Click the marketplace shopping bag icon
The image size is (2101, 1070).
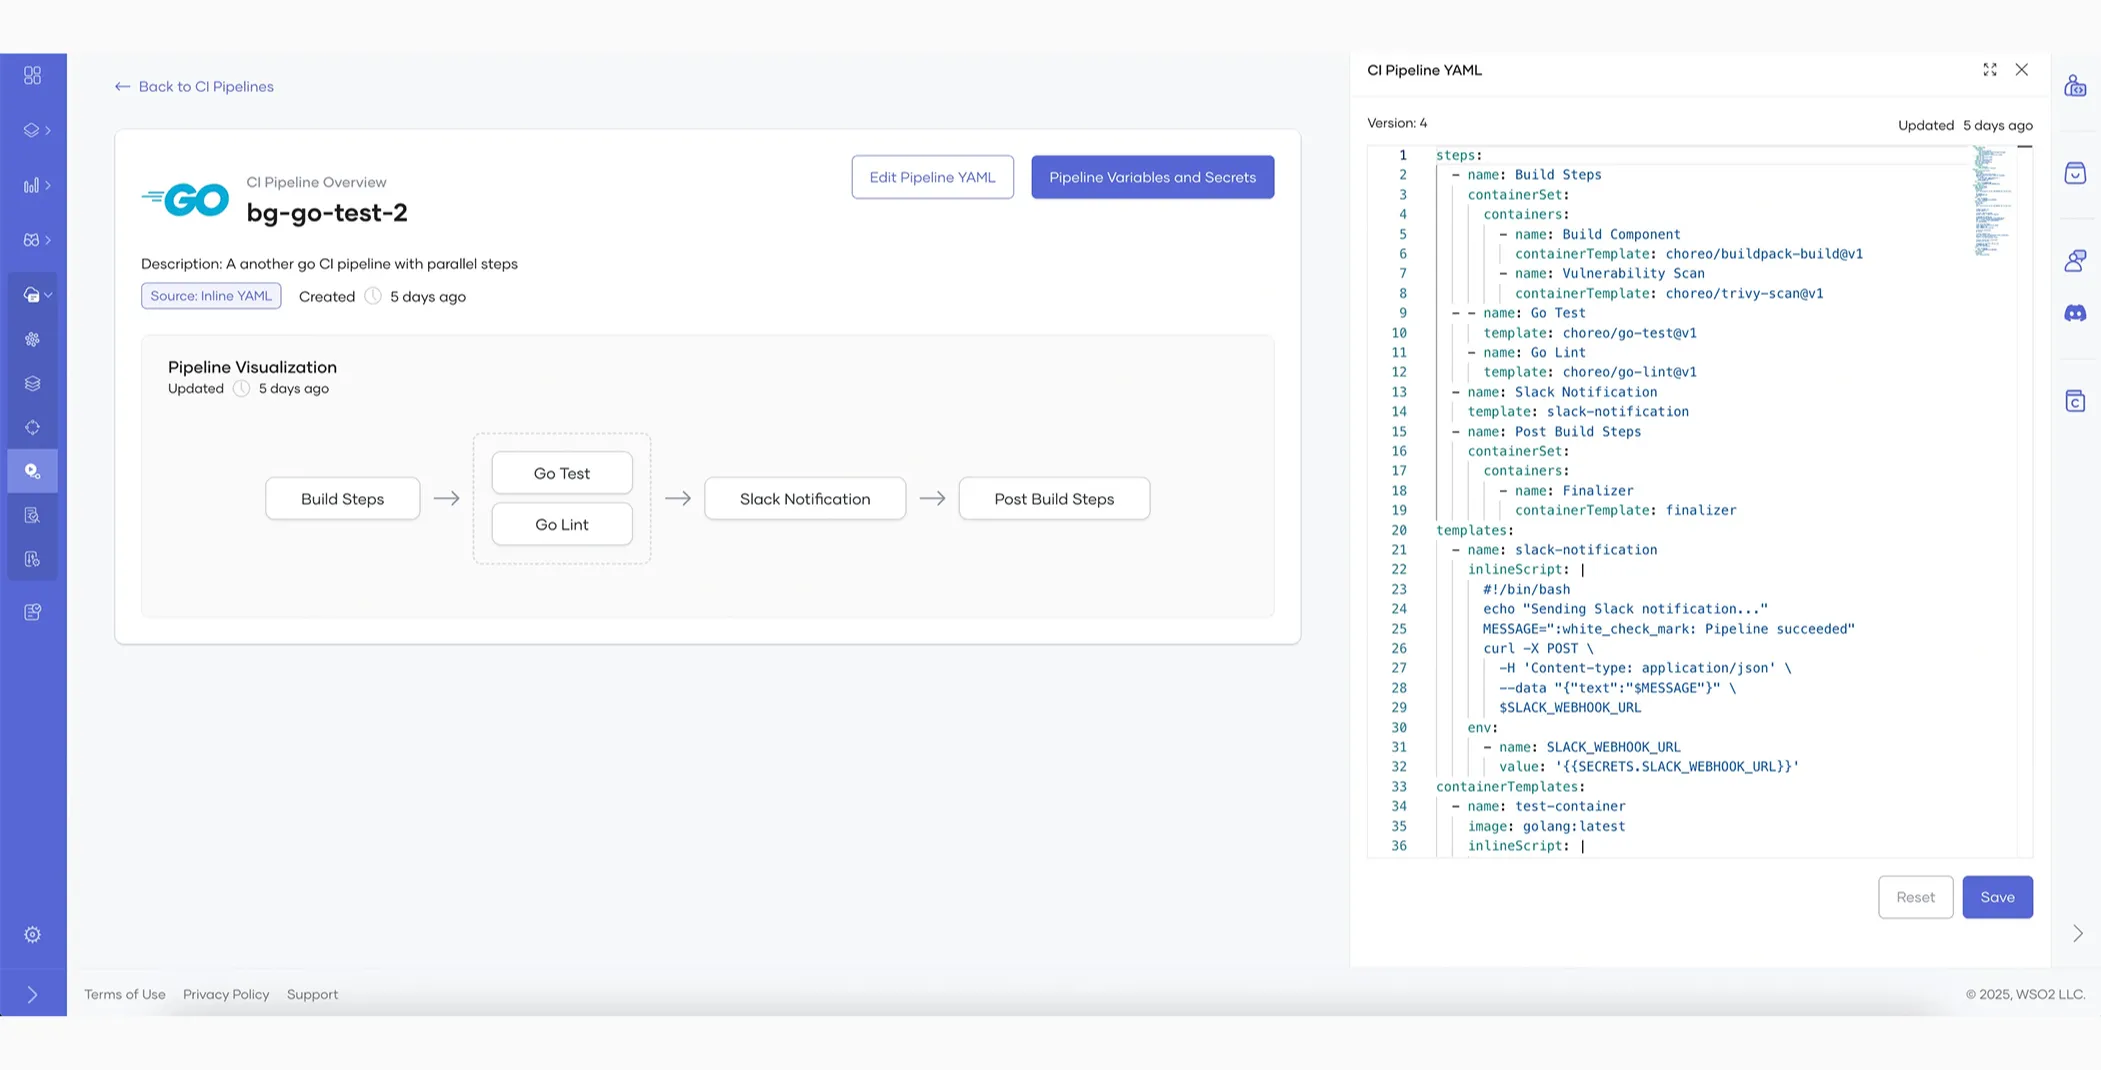(x=2075, y=173)
